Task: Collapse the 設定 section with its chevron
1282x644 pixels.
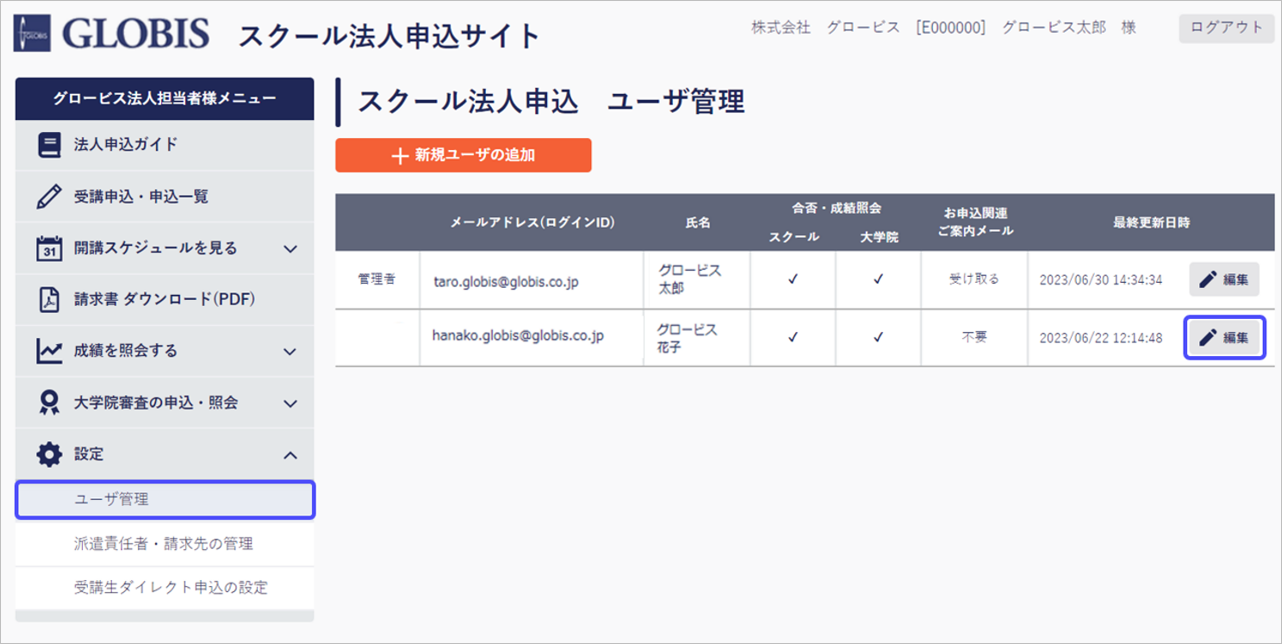Action: click(291, 455)
